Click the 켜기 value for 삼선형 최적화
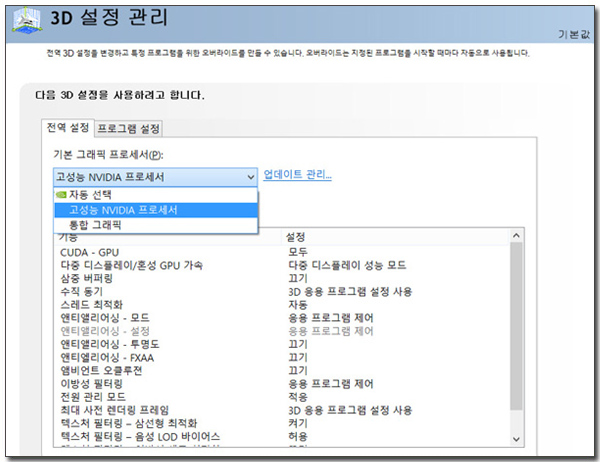600x462 pixels. (x=298, y=423)
